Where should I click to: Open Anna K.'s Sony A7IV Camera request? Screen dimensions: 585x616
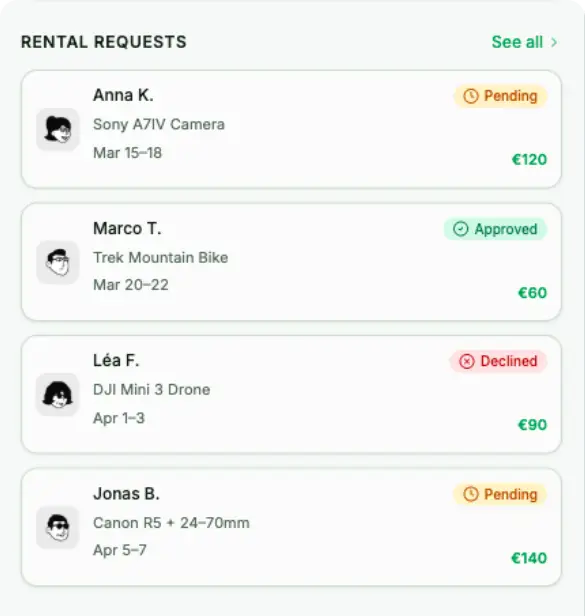click(x=291, y=130)
